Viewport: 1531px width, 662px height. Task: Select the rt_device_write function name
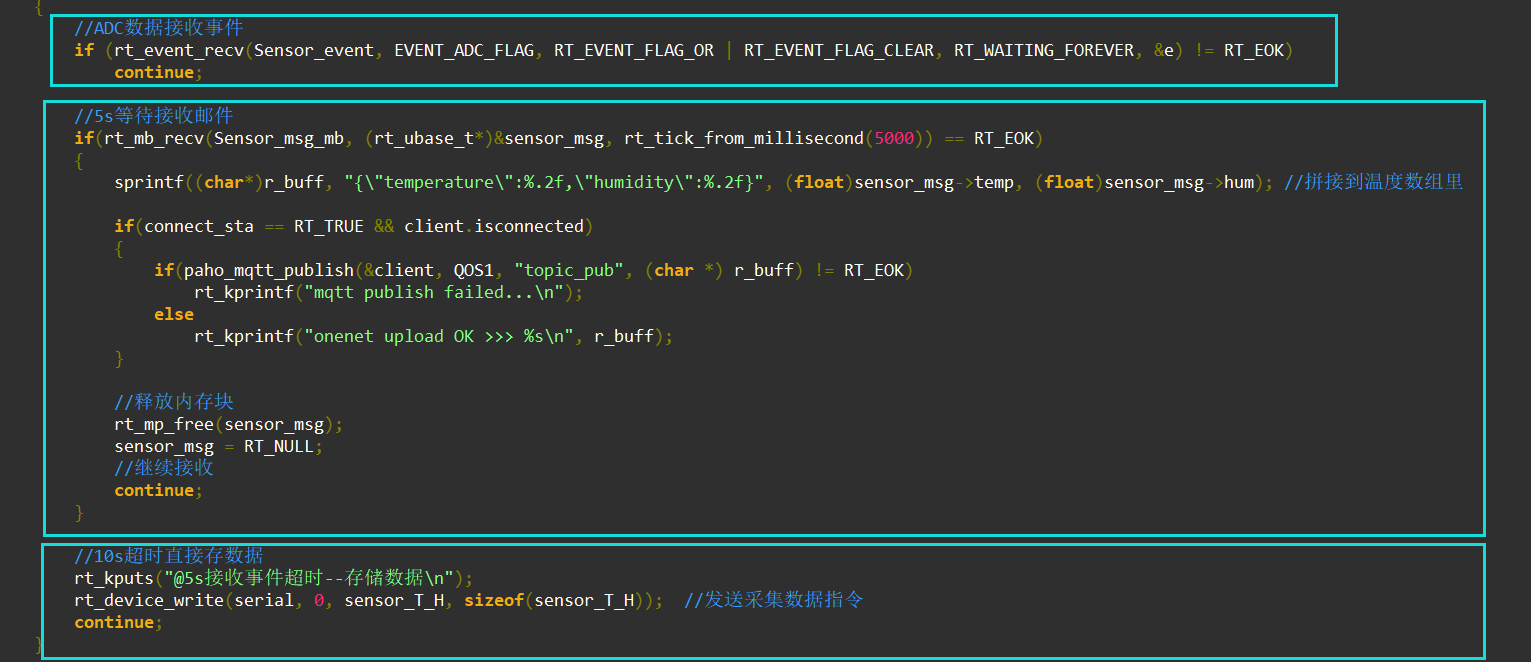[149, 600]
